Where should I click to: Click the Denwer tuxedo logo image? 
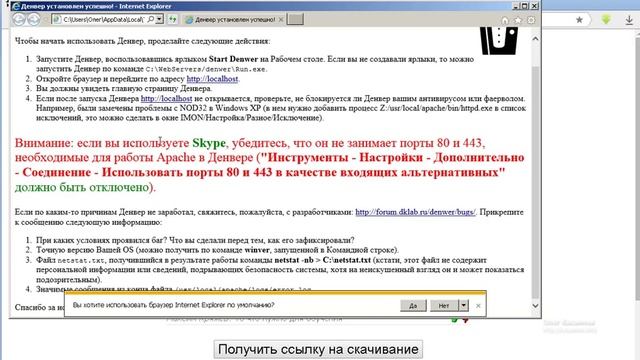(499, 40)
